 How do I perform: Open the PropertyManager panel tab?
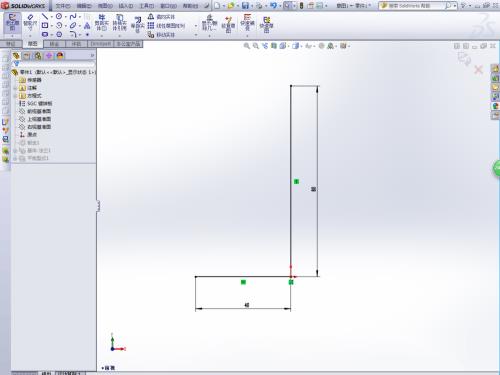[27, 56]
